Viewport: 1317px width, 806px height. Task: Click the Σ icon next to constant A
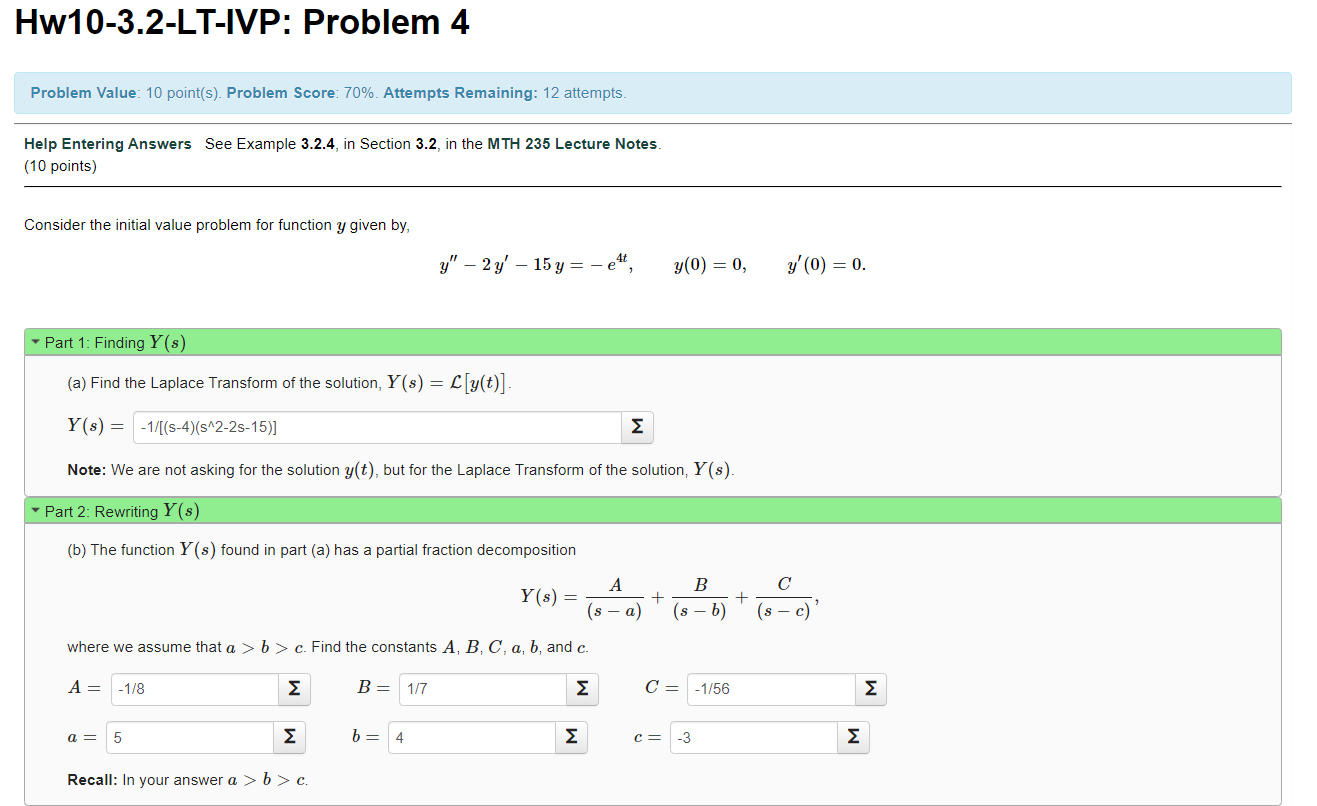293,688
